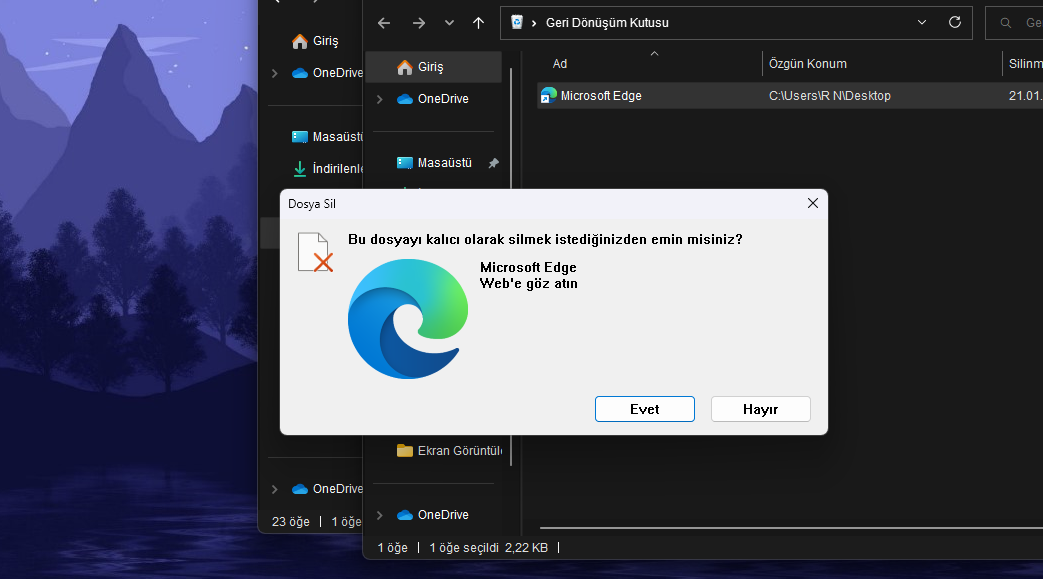Viewport: 1043px width, 579px height.
Task: Refresh the Geri Dönüşüm Kutusu view
Action: pos(955,23)
